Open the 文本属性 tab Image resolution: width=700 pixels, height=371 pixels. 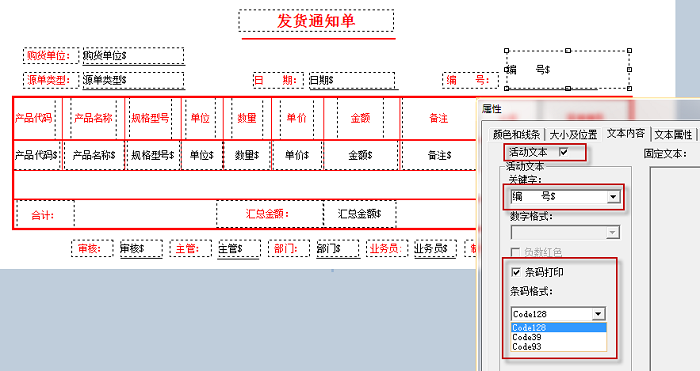point(673,134)
